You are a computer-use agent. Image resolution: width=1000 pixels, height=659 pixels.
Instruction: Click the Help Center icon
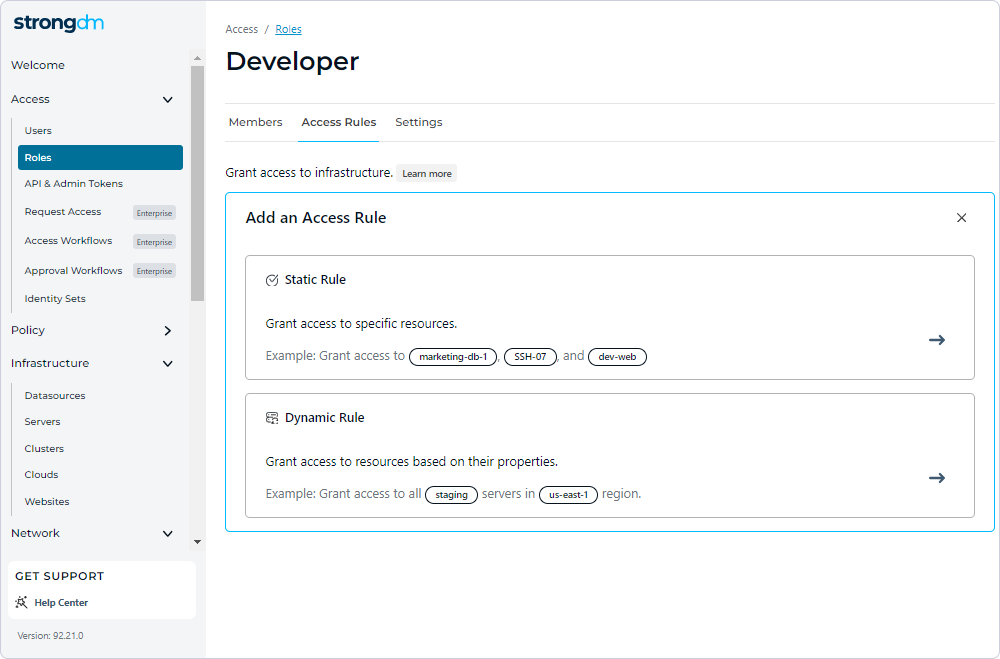(21, 602)
